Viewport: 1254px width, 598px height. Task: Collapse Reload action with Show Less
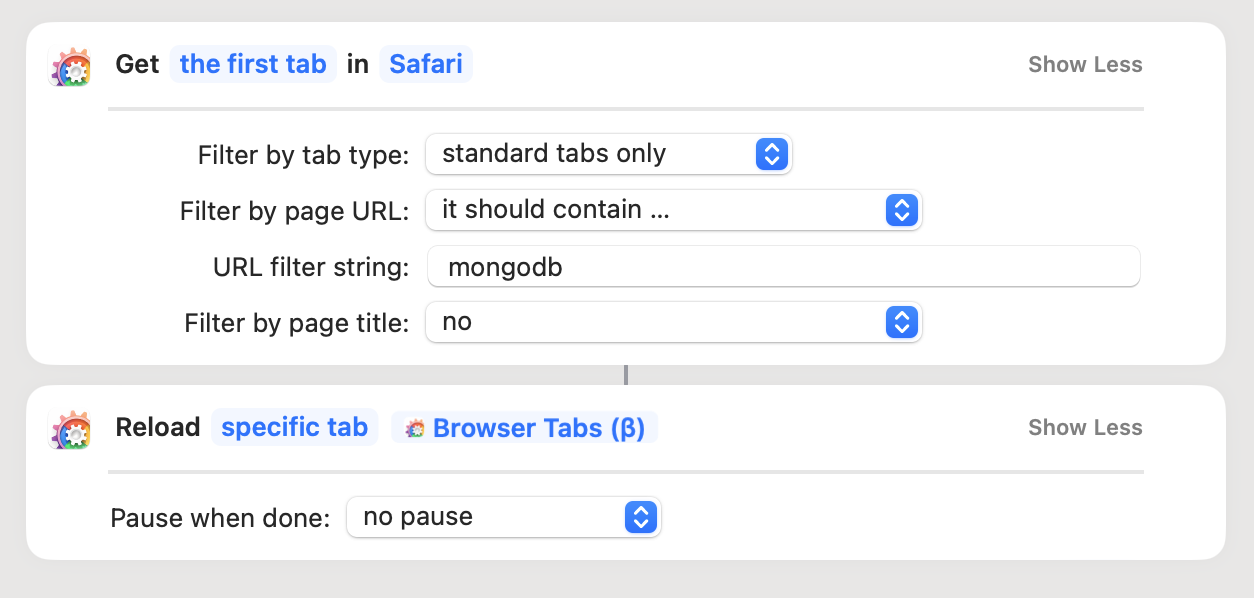pos(1085,428)
